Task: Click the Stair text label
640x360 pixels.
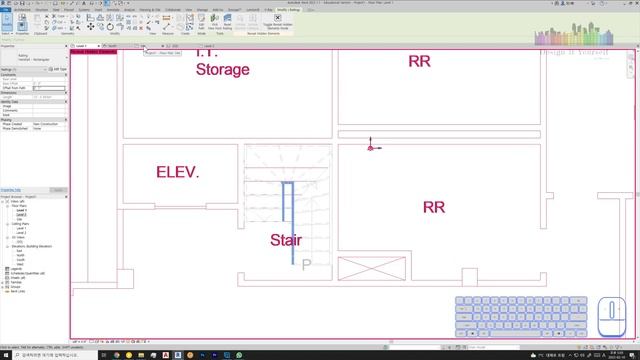Action: [286, 240]
